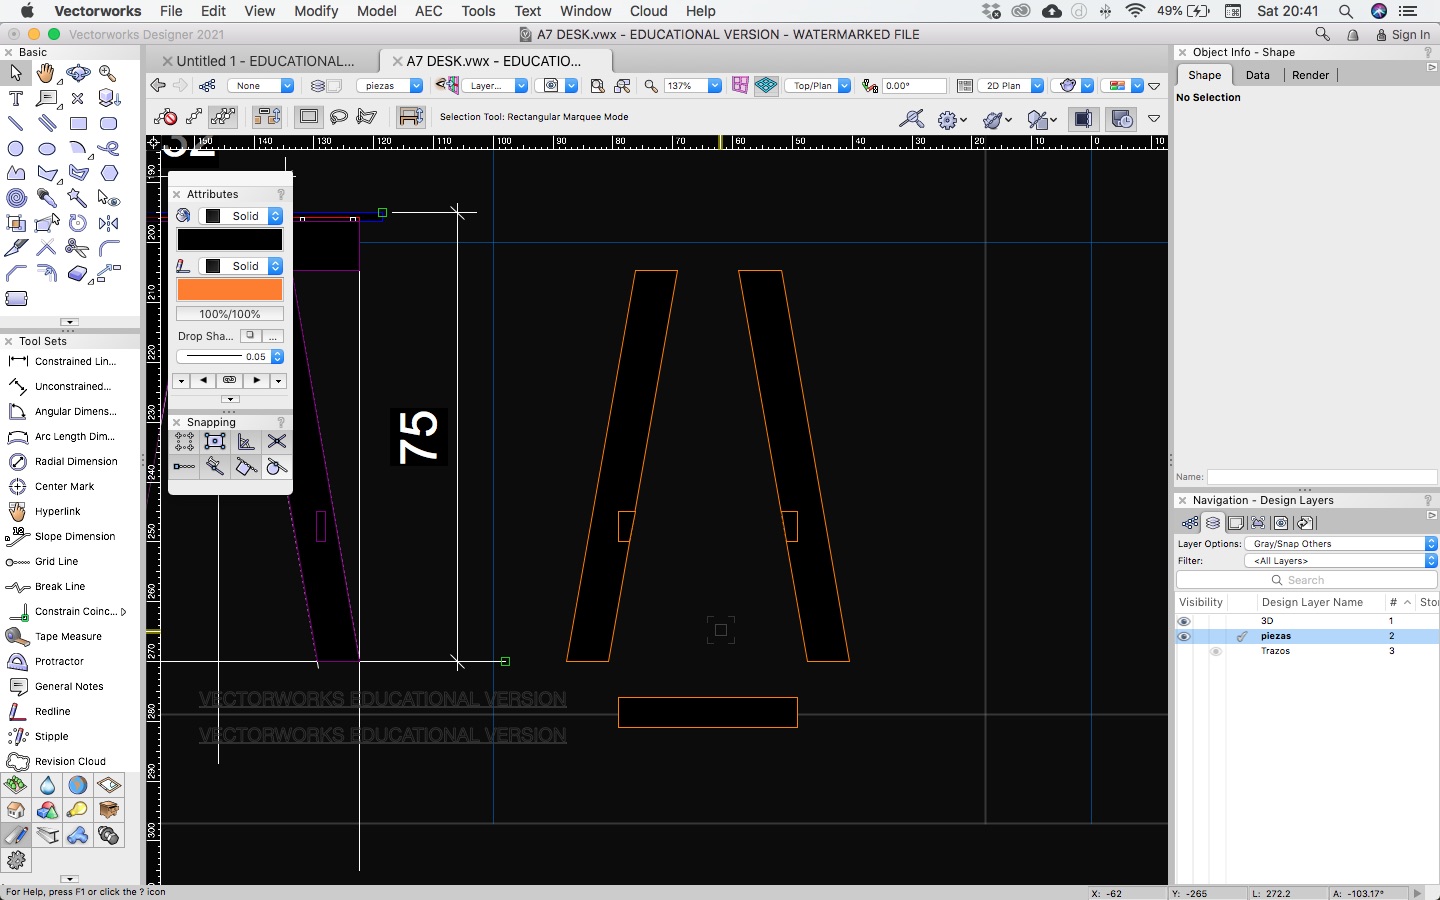Select the Trim scissors tool
Image resolution: width=1440 pixels, height=900 pixels.
[x=78, y=248]
